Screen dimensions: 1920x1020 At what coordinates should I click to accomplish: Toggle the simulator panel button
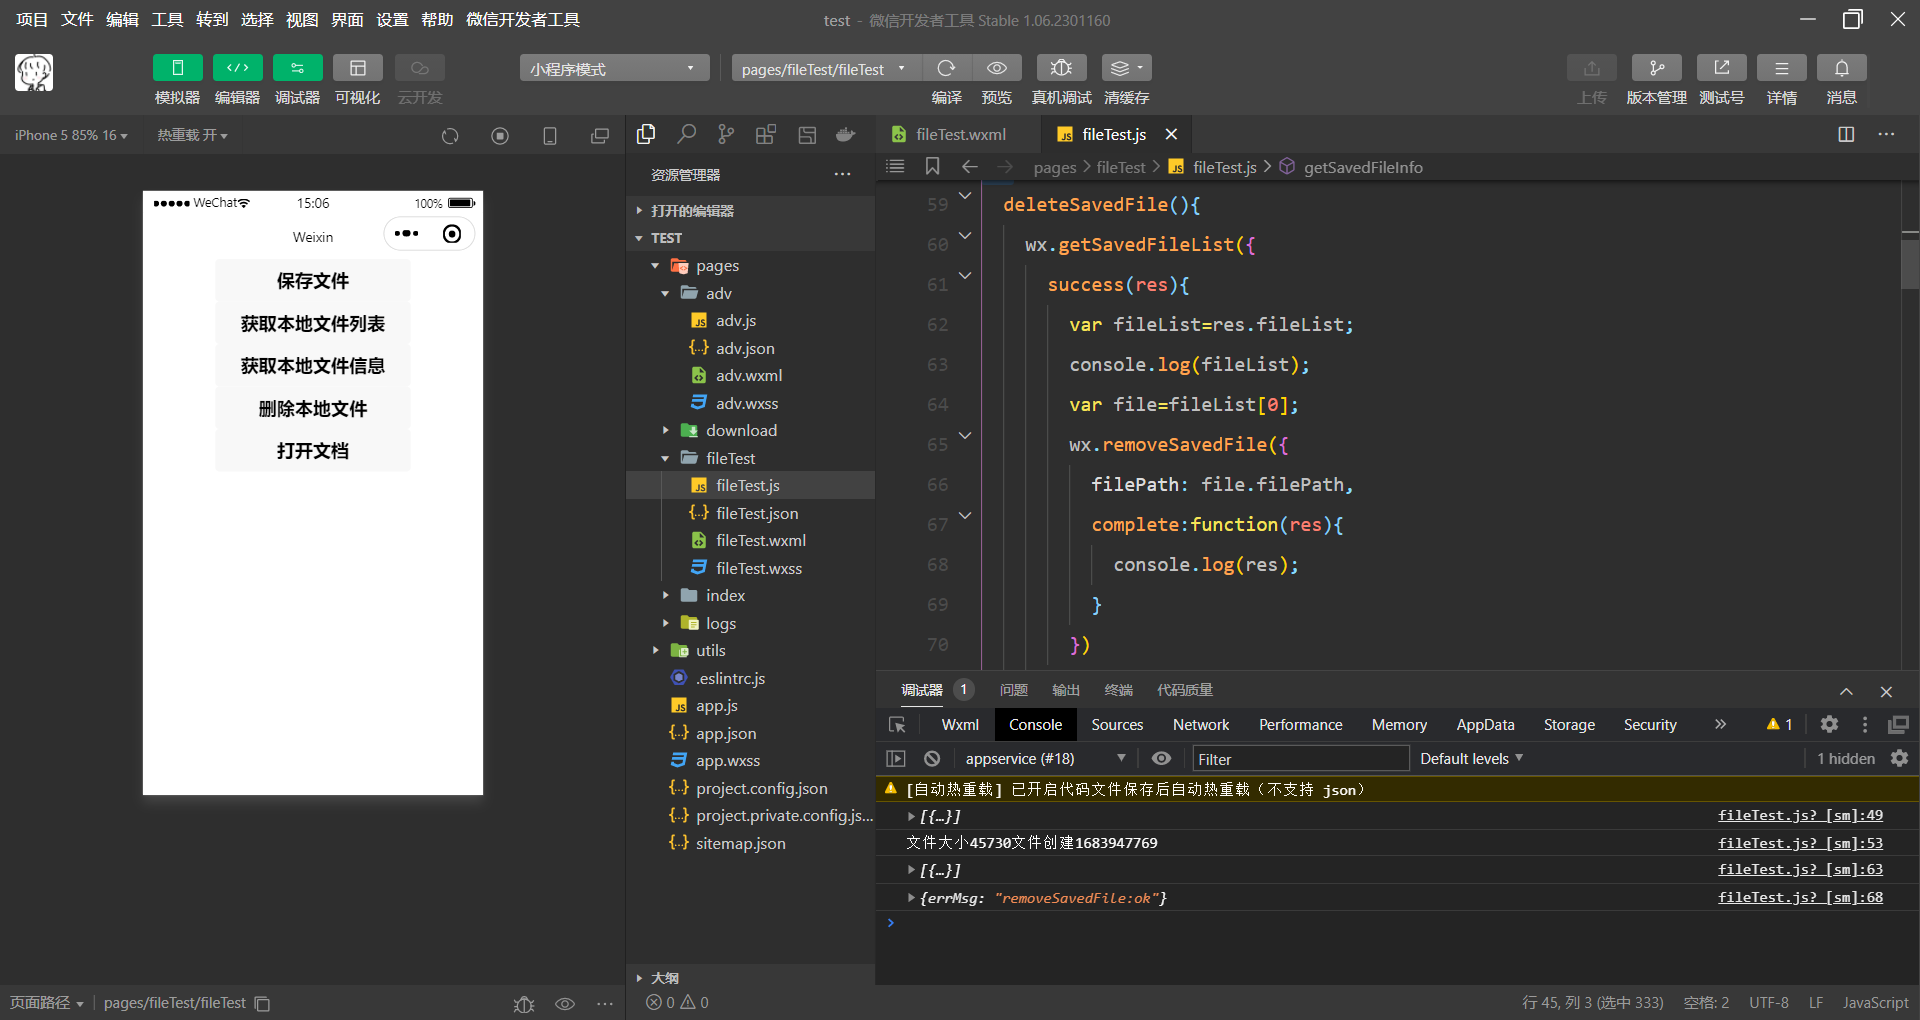(x=177, y=68)
